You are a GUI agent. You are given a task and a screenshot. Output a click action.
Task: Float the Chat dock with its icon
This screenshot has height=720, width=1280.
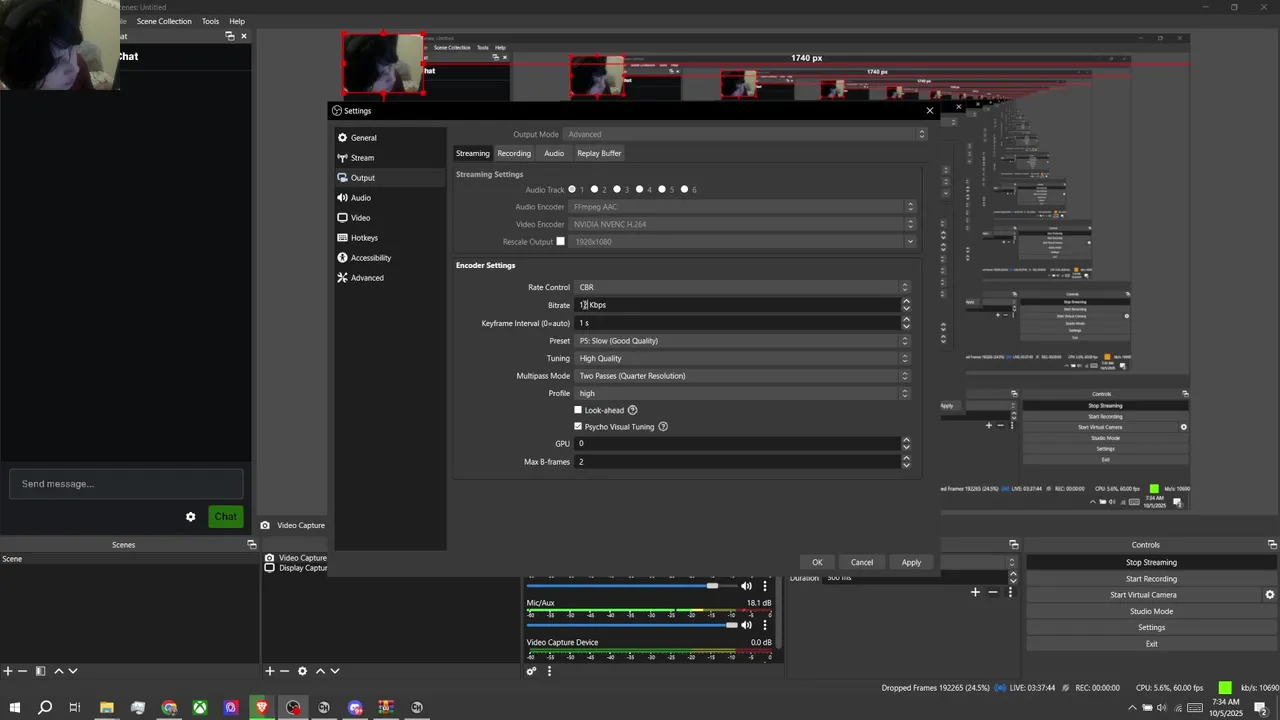(229, 36)
